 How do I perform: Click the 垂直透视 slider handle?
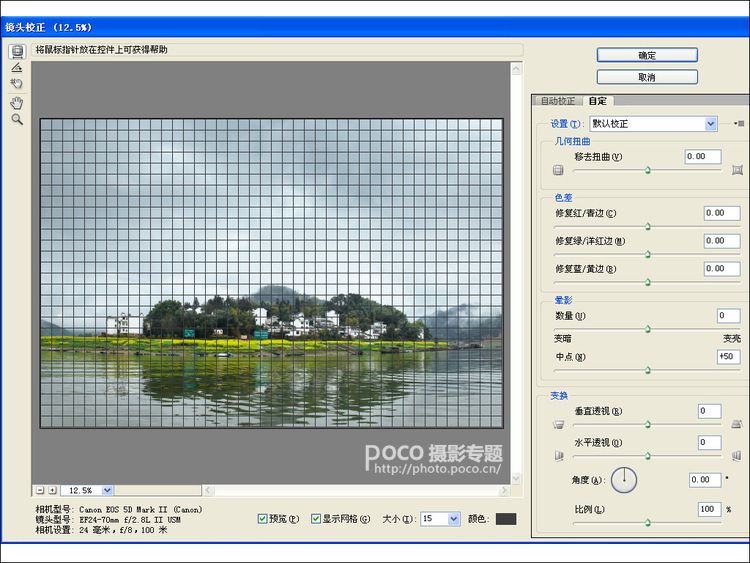[648, 424]
